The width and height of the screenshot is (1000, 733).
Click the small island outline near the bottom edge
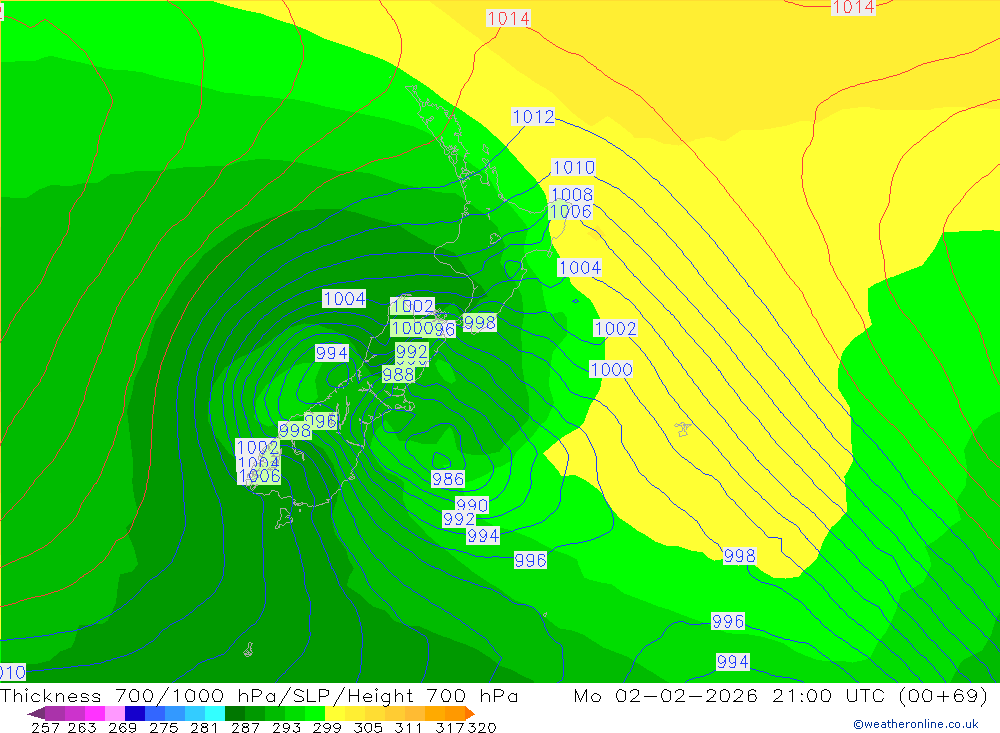point(249,649)
